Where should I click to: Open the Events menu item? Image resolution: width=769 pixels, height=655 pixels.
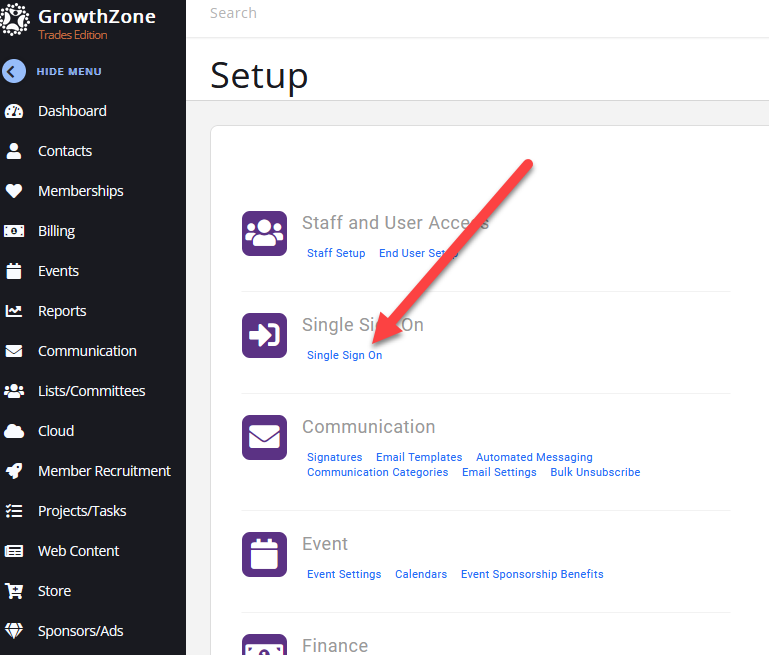pos(58,271)
